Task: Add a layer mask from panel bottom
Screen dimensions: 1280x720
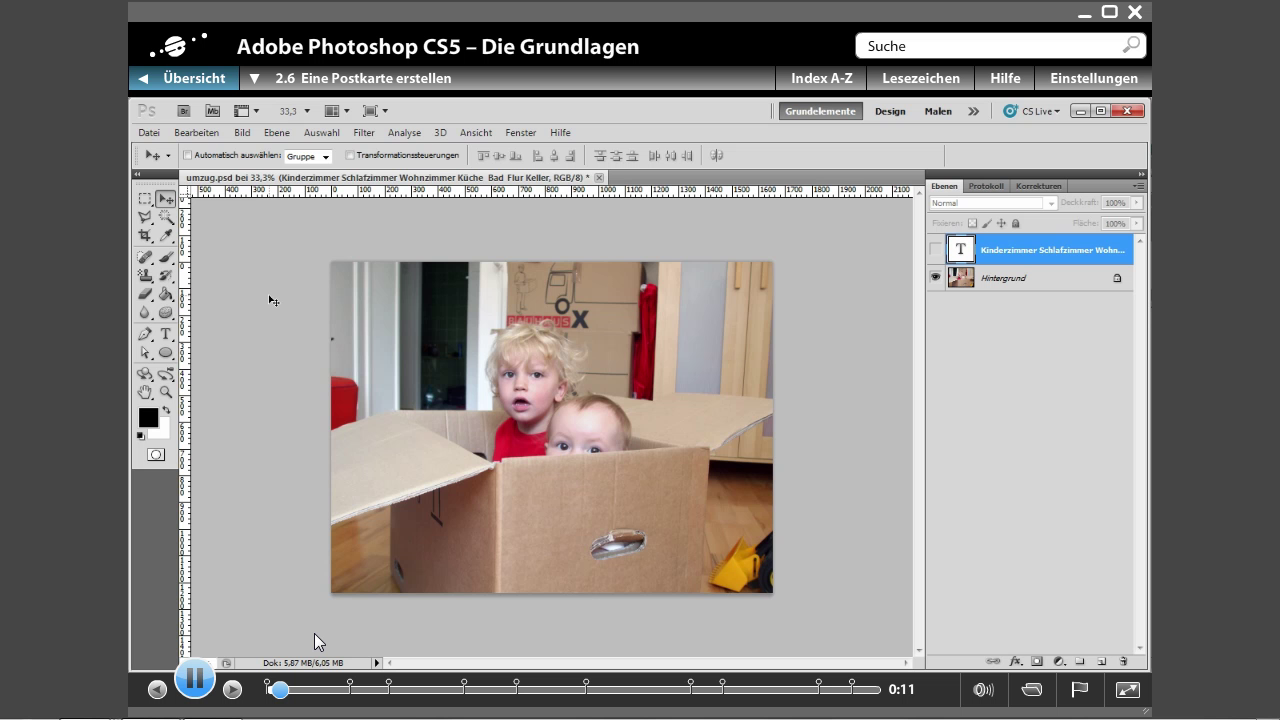Action: 1037,661
